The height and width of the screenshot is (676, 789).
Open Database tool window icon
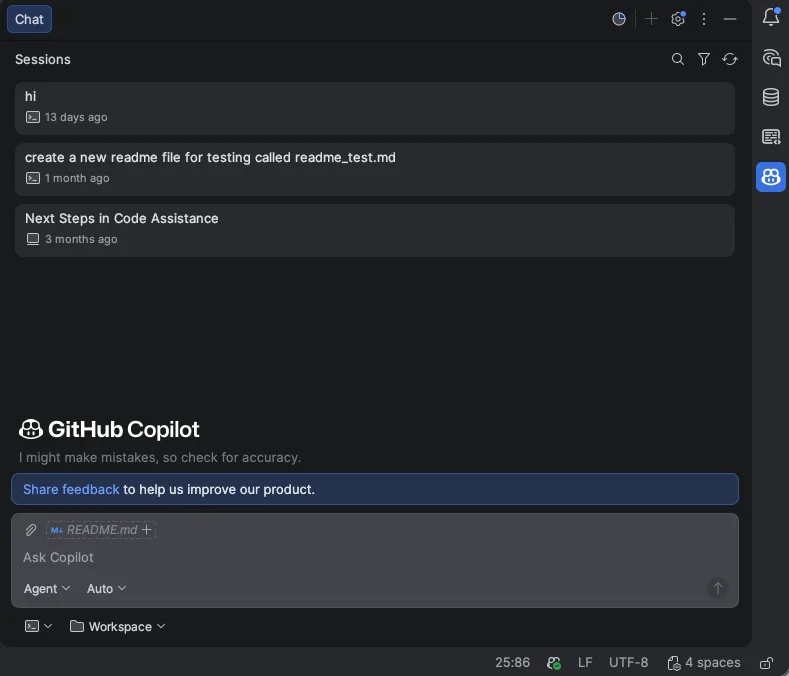click(x=771, y=97)
